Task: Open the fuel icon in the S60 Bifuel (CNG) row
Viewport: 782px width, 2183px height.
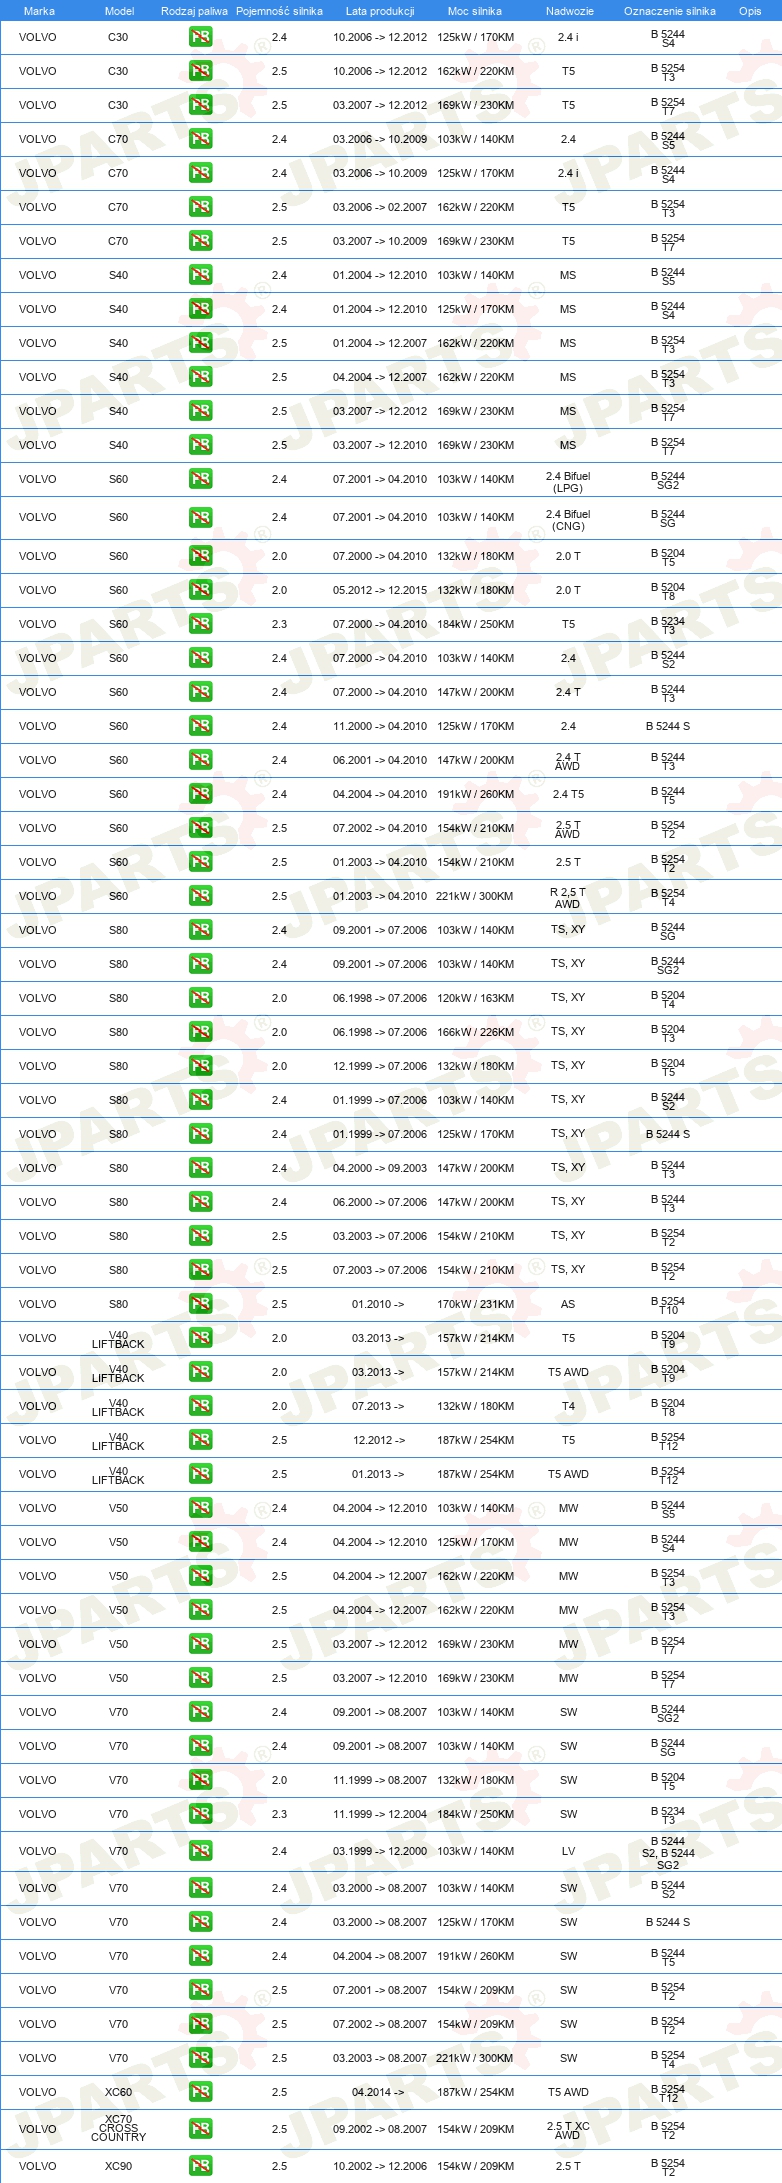Action: tap(200, 517)
